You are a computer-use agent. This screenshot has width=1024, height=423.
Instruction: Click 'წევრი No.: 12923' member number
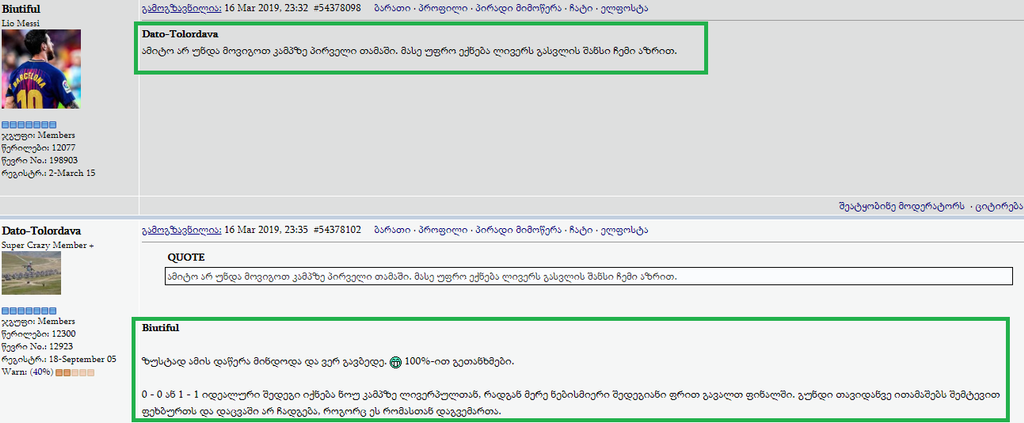tap(37, 347)
